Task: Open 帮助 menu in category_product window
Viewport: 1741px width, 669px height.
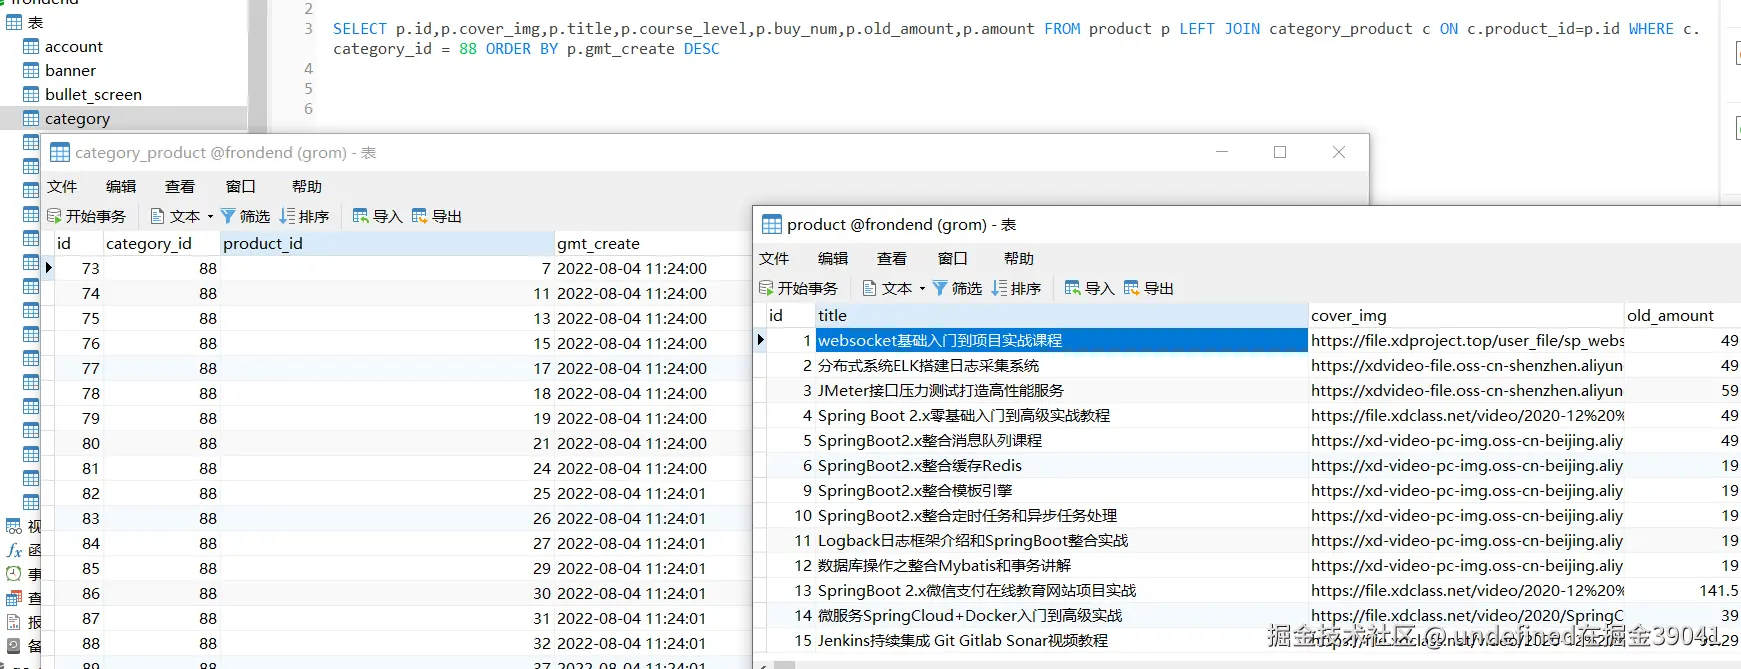Action: [x=307, y=187]
